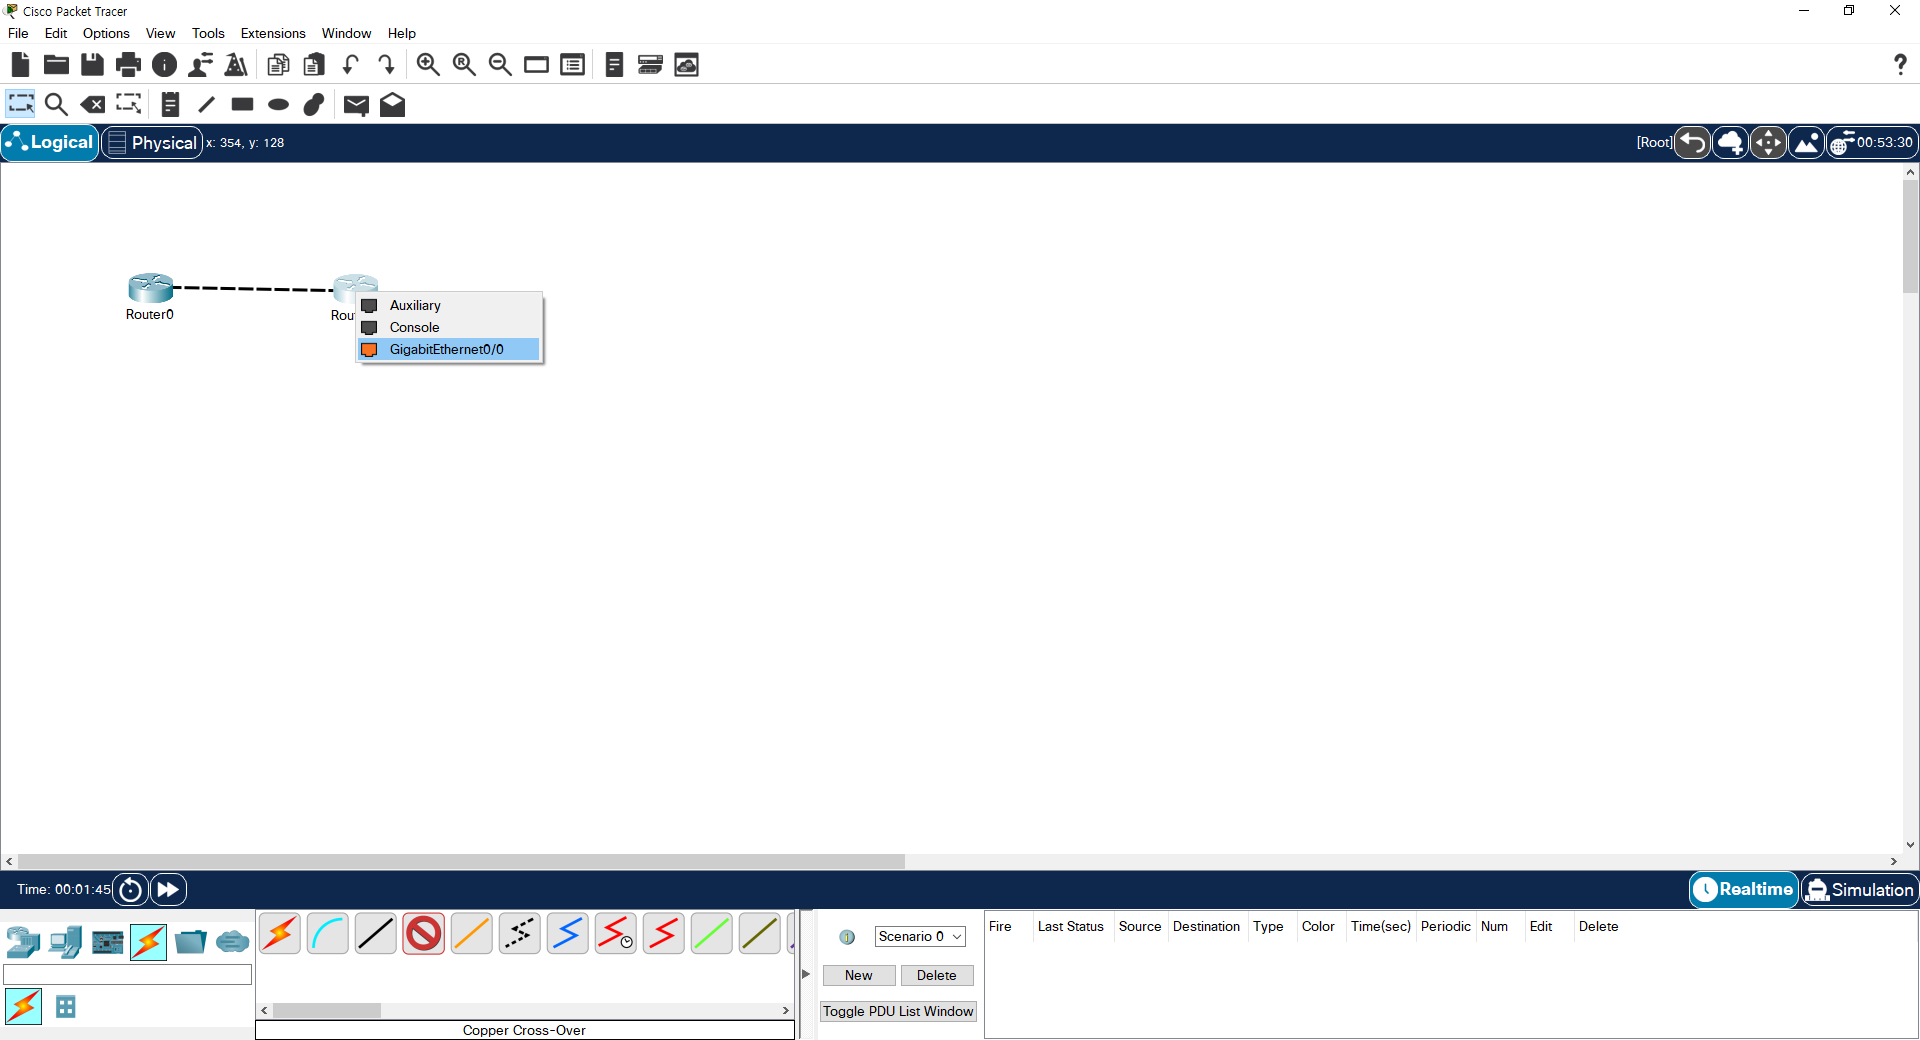This screenshot has width=1920, height=1040.
Task: Print the workspace with the printer icon
Action: pos(128,65)
